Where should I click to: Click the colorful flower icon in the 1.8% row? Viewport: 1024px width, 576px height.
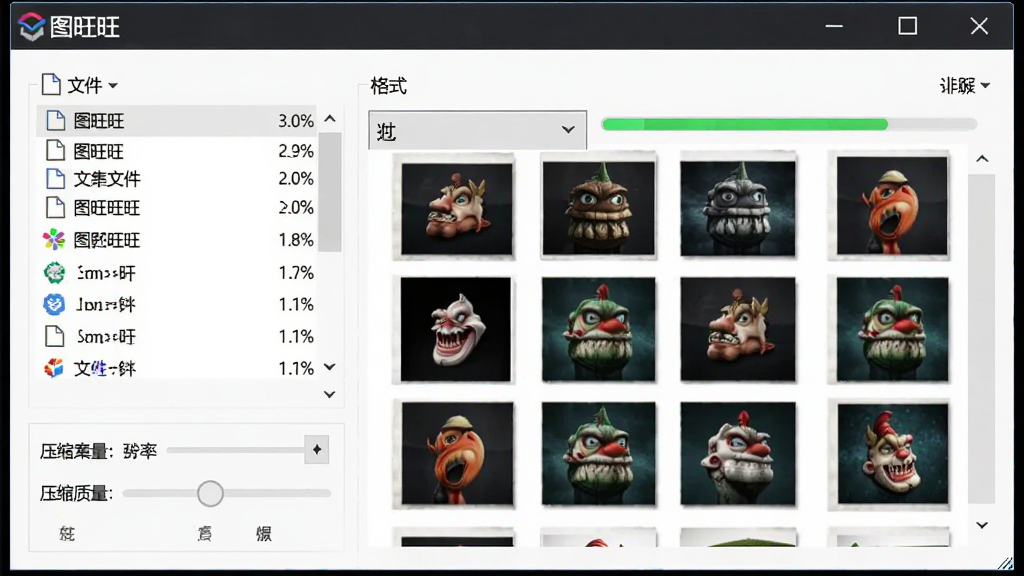54,240
